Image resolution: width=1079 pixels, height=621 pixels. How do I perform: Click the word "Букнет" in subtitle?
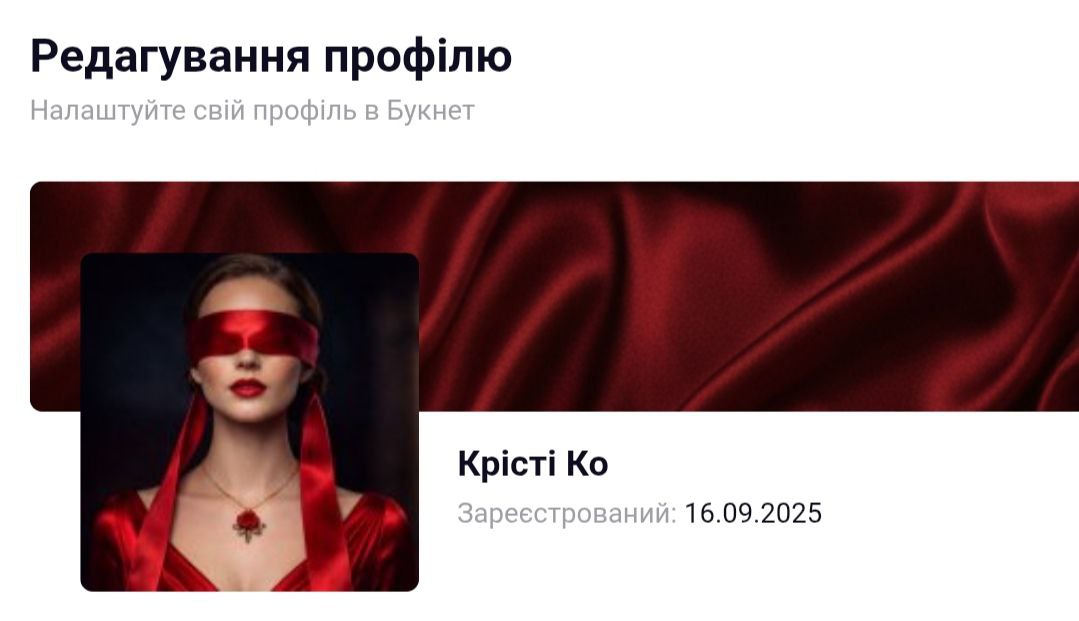click(431, 111)
